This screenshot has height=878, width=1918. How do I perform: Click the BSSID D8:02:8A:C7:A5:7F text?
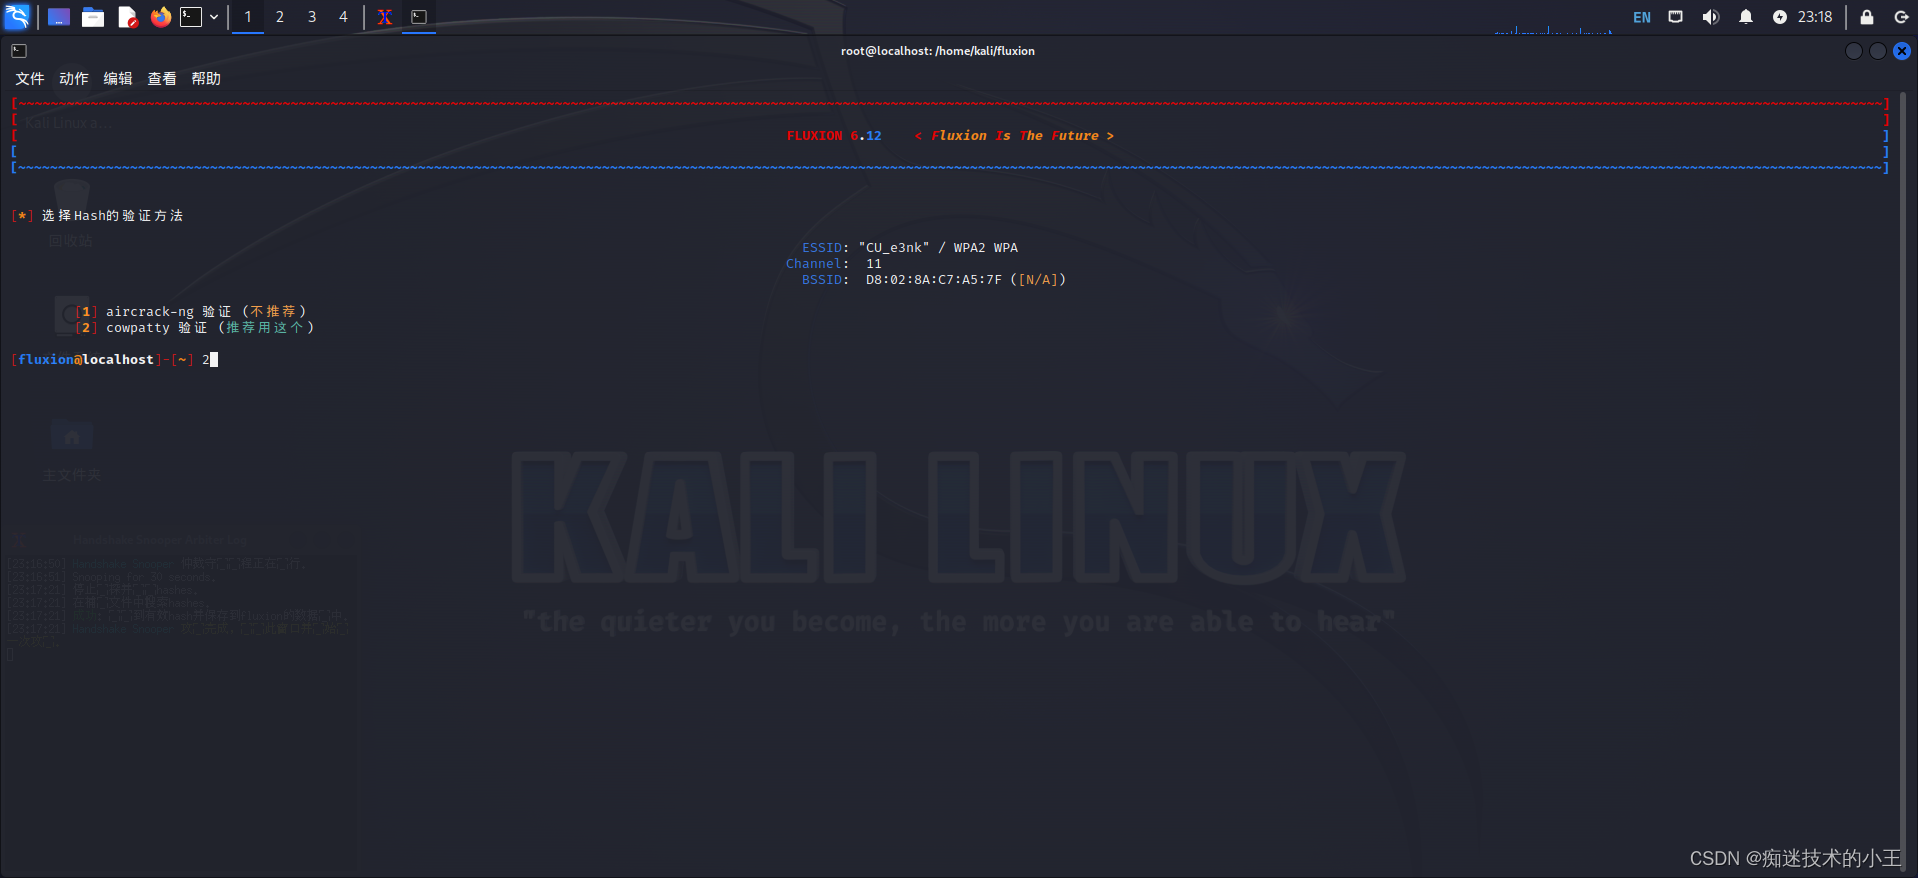coord(933,280)
